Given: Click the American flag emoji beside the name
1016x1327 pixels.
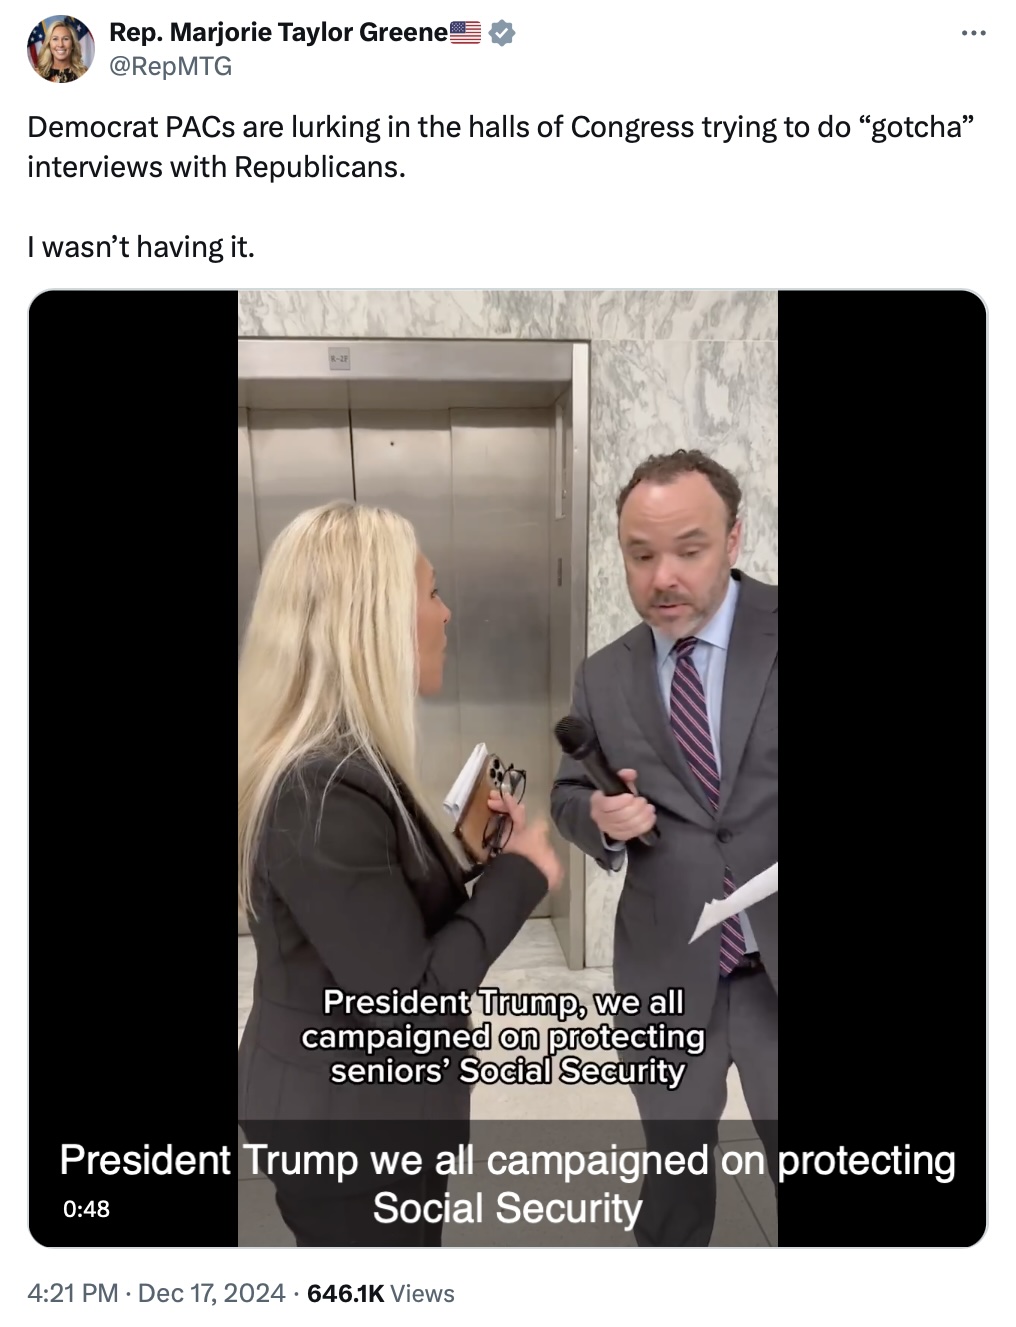Looking at the screenshot, I should 465,32.
